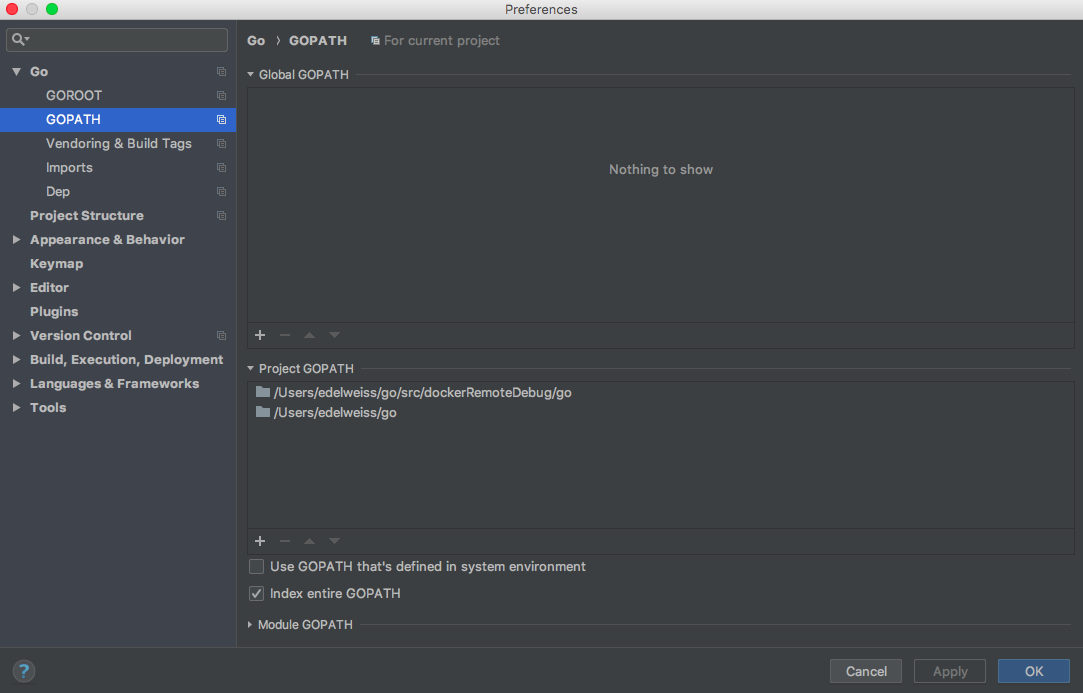Screen dimensions: 1083x693
Task: Click the project-level icon beside Imports
Action: click(x=221, y=167)
